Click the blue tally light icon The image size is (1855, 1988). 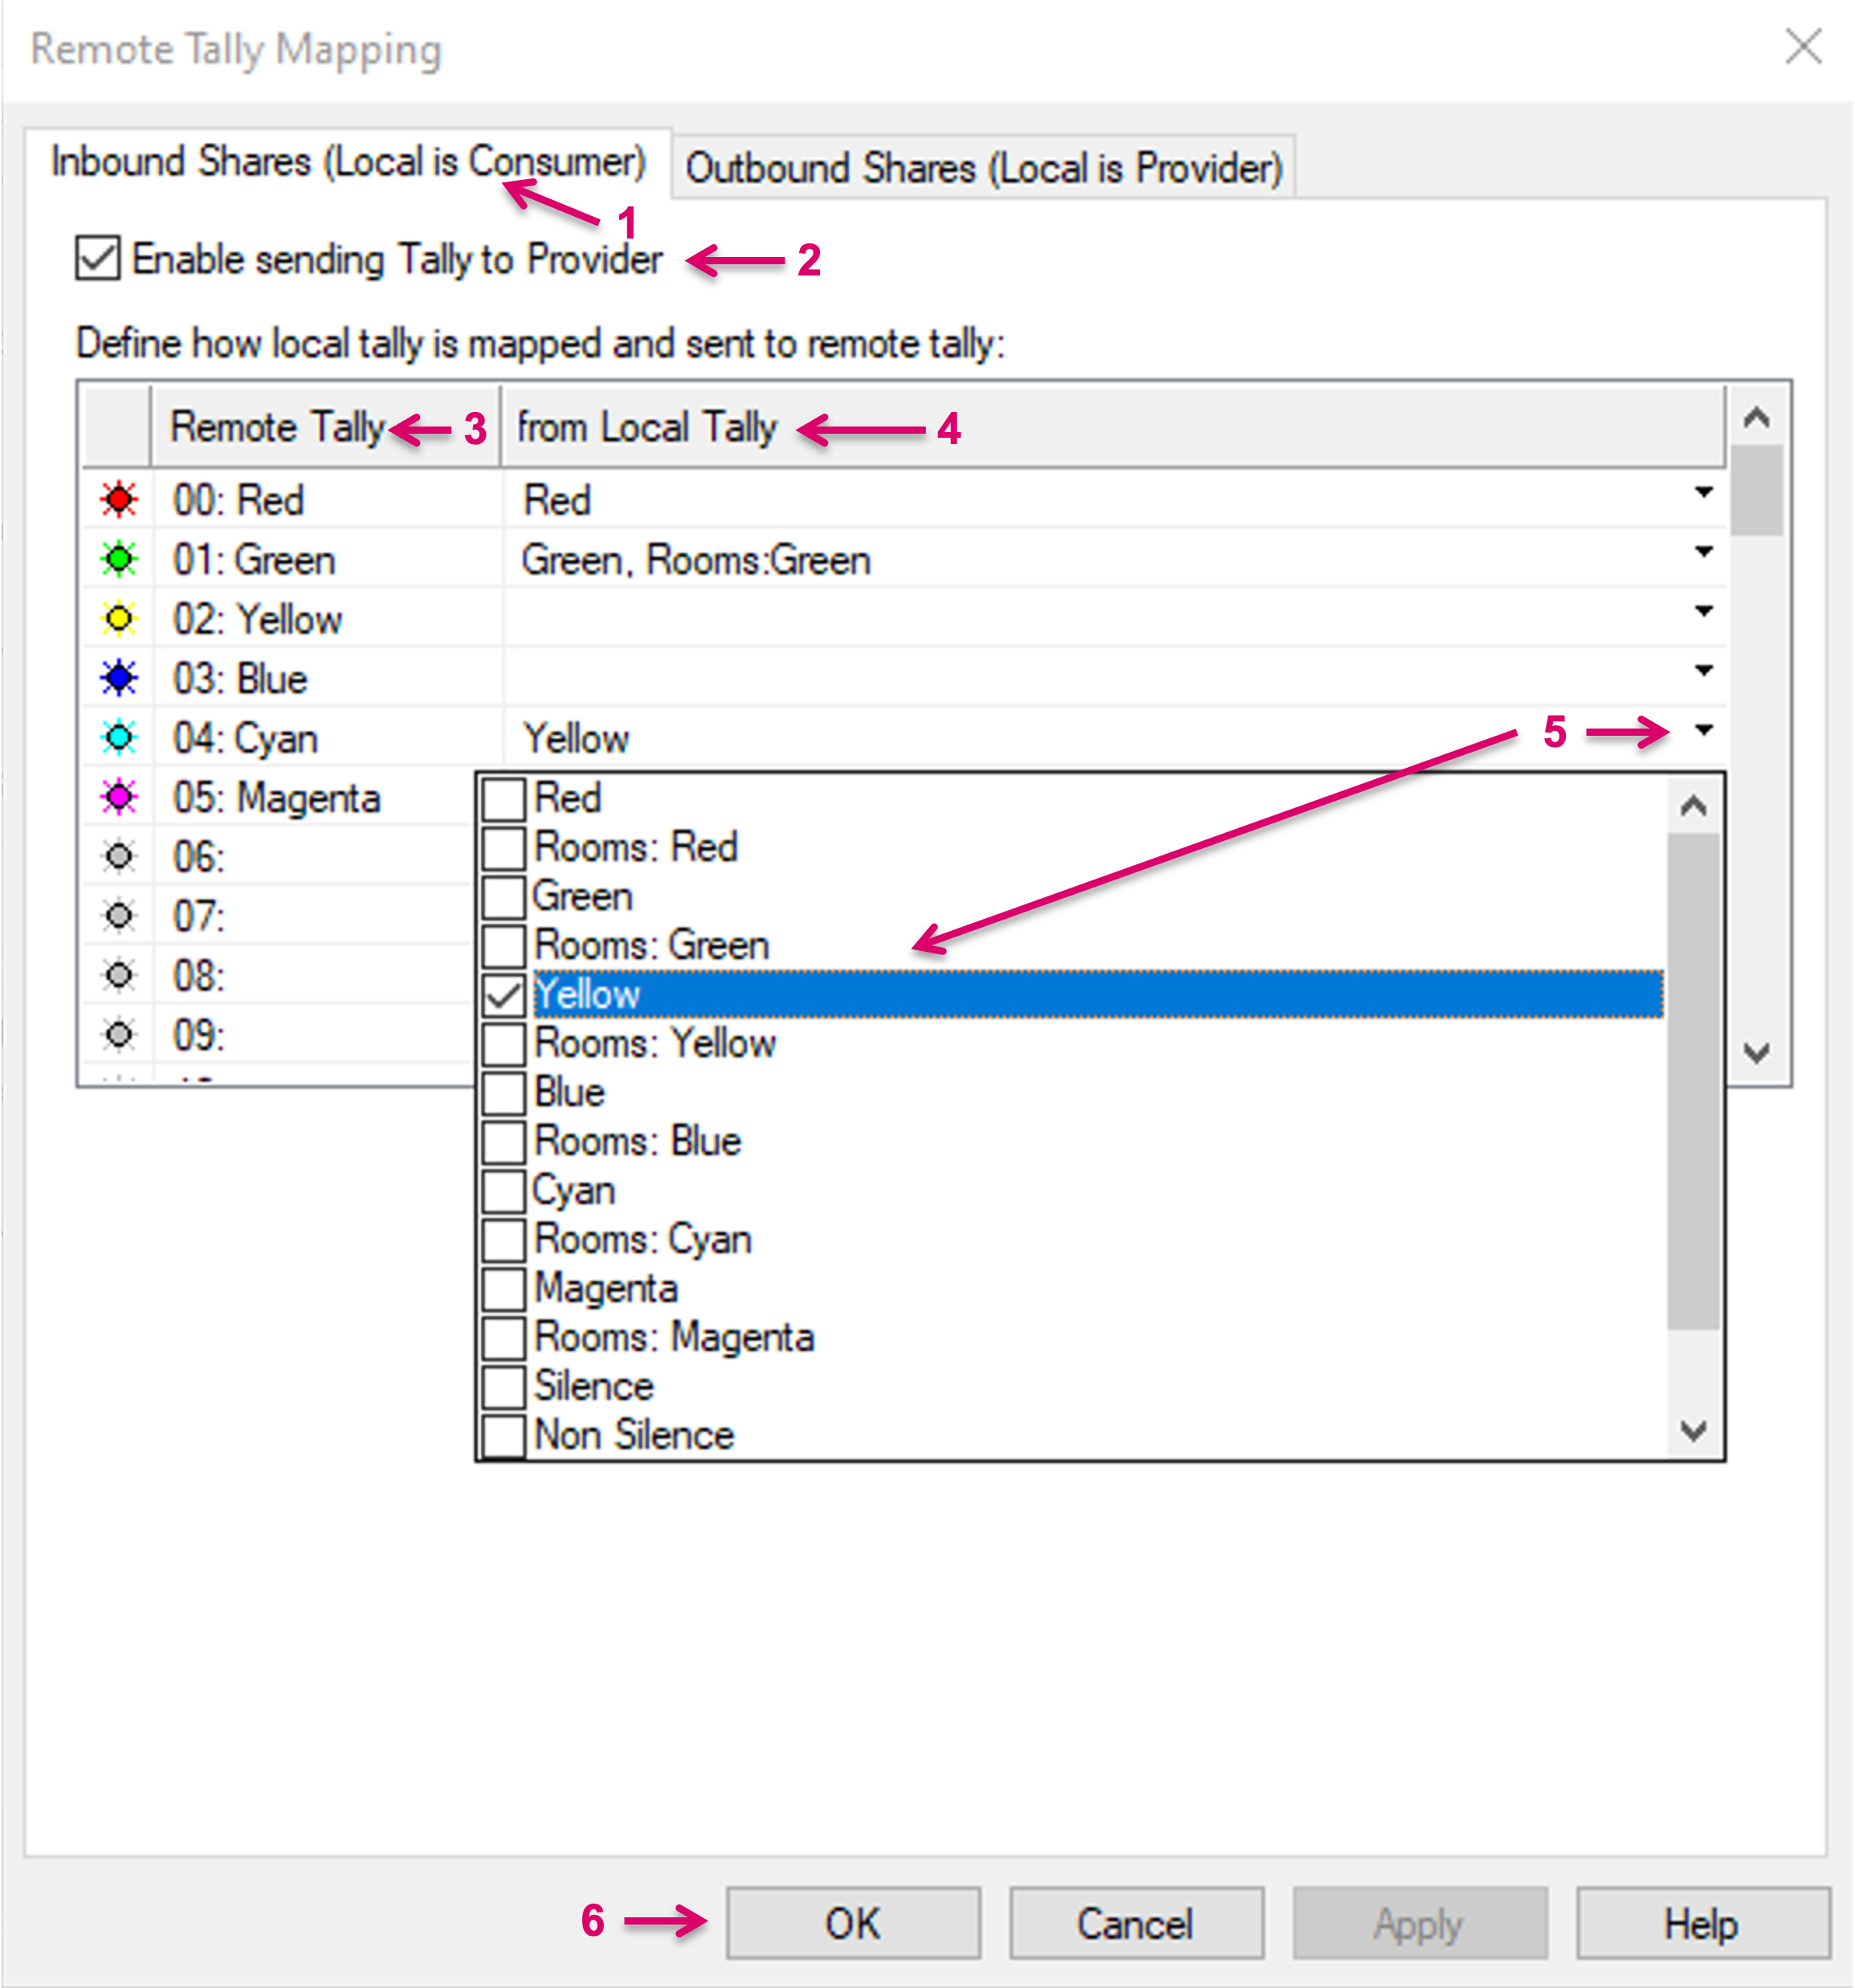click(119, 678)
